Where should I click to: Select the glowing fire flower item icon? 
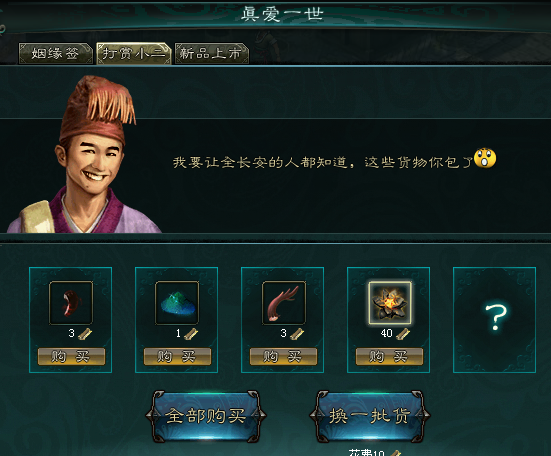click(x=390, y=302)
